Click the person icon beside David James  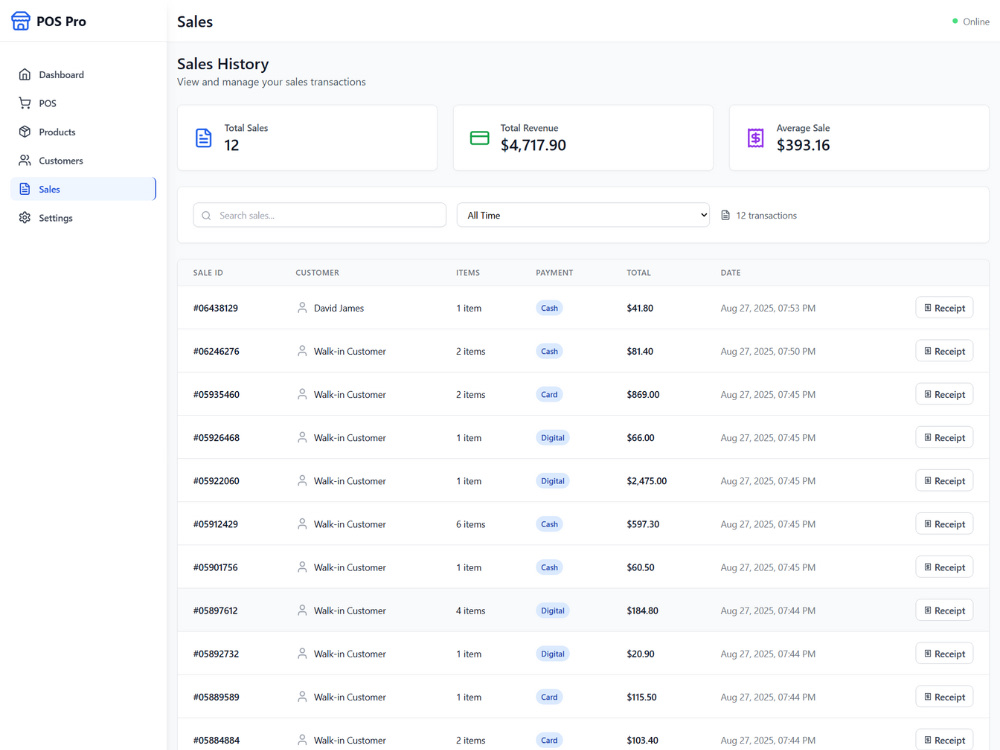click(302, 308)
